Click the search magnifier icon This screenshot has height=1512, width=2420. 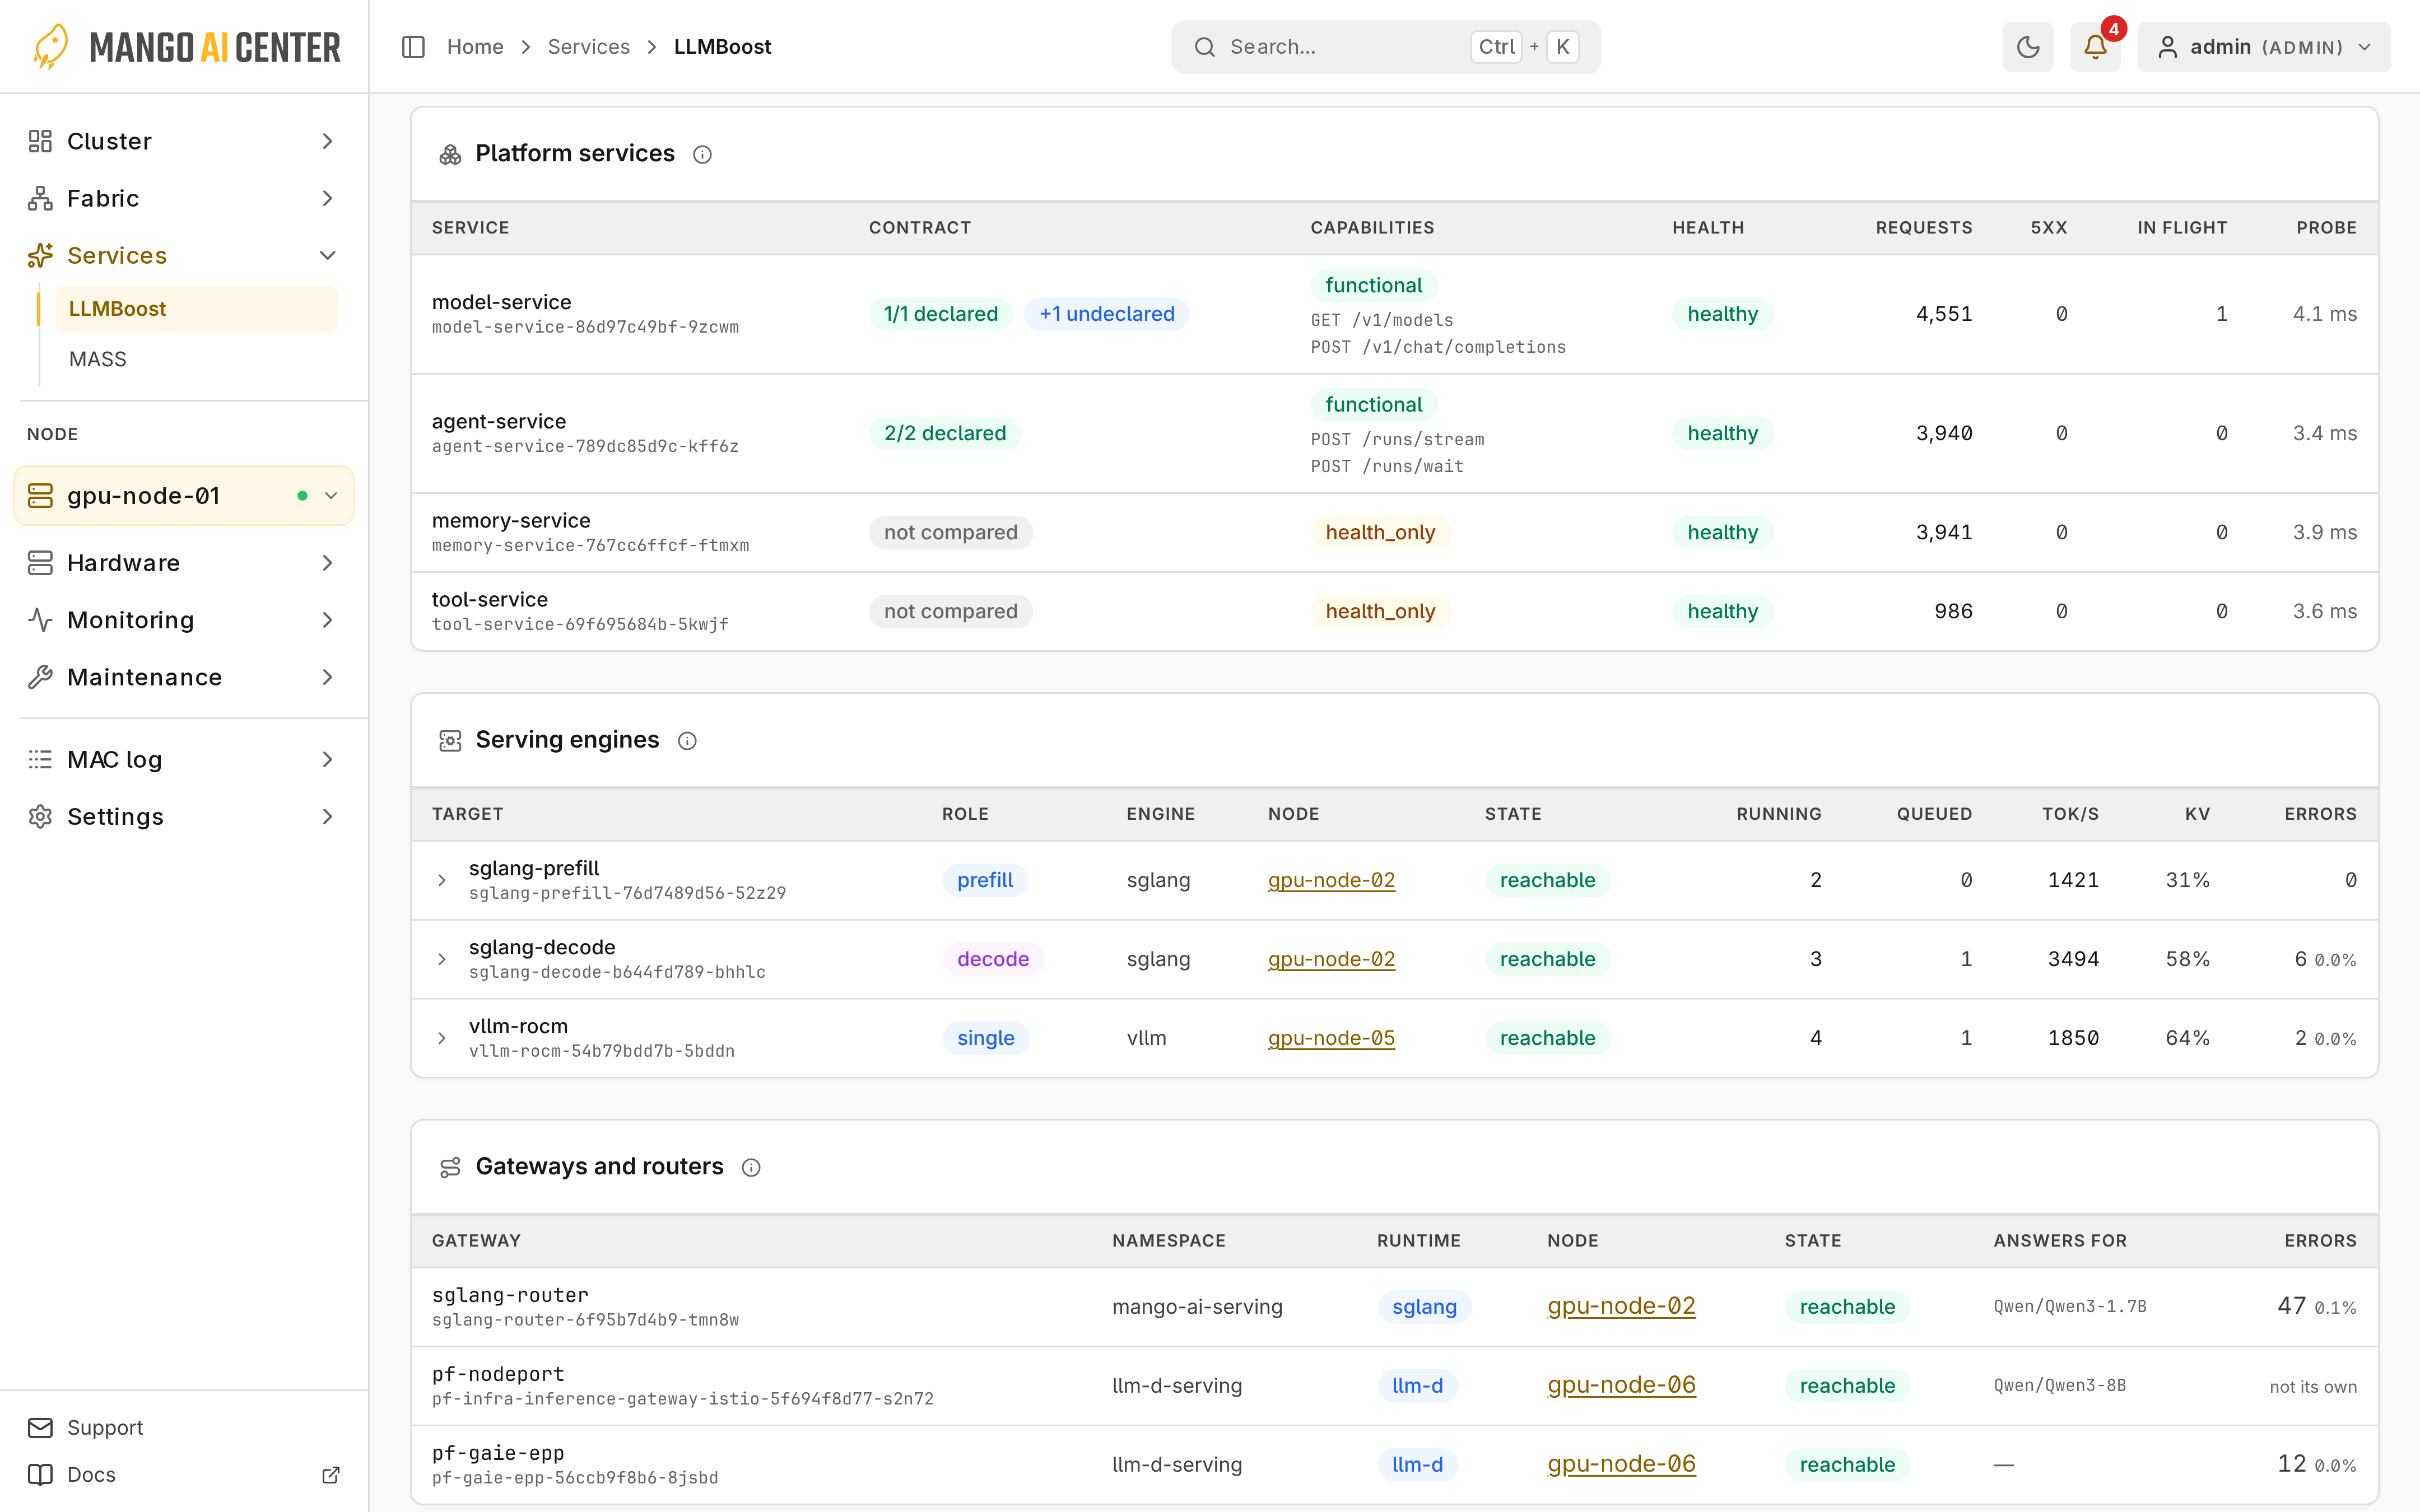(x=1205, y=47)
